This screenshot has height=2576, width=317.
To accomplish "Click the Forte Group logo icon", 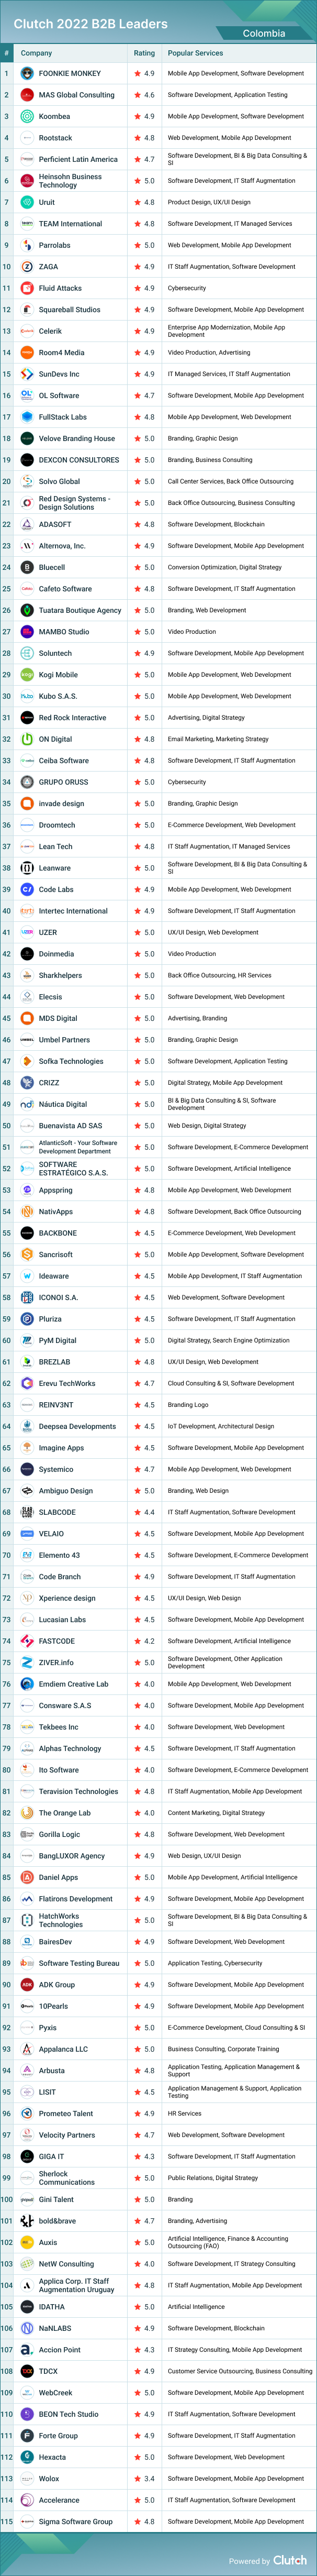I will coord(27,2436).
